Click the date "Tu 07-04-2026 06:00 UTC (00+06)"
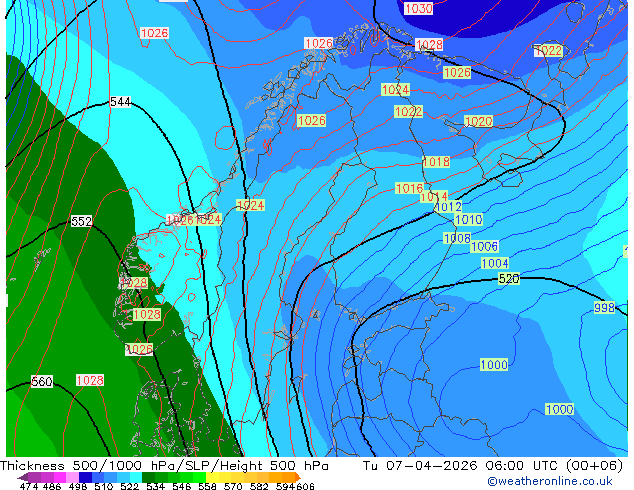Viewport: 634px width, 490px height. click(x=493, y=466)
